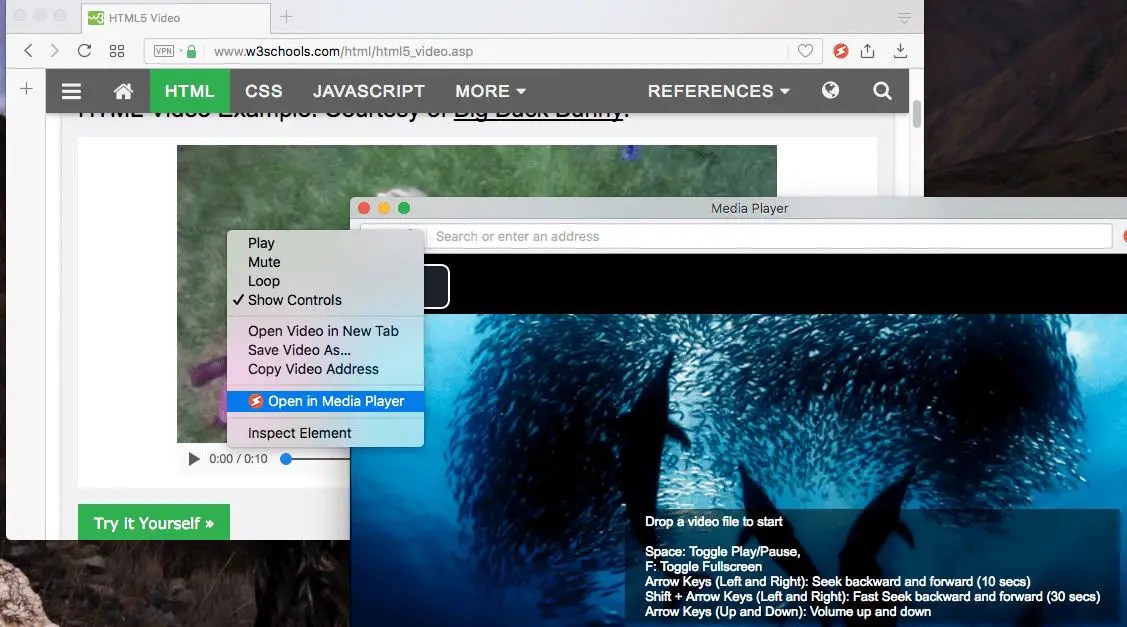Reload the w3schools page
1127x627 pixels.
(85, 51)
